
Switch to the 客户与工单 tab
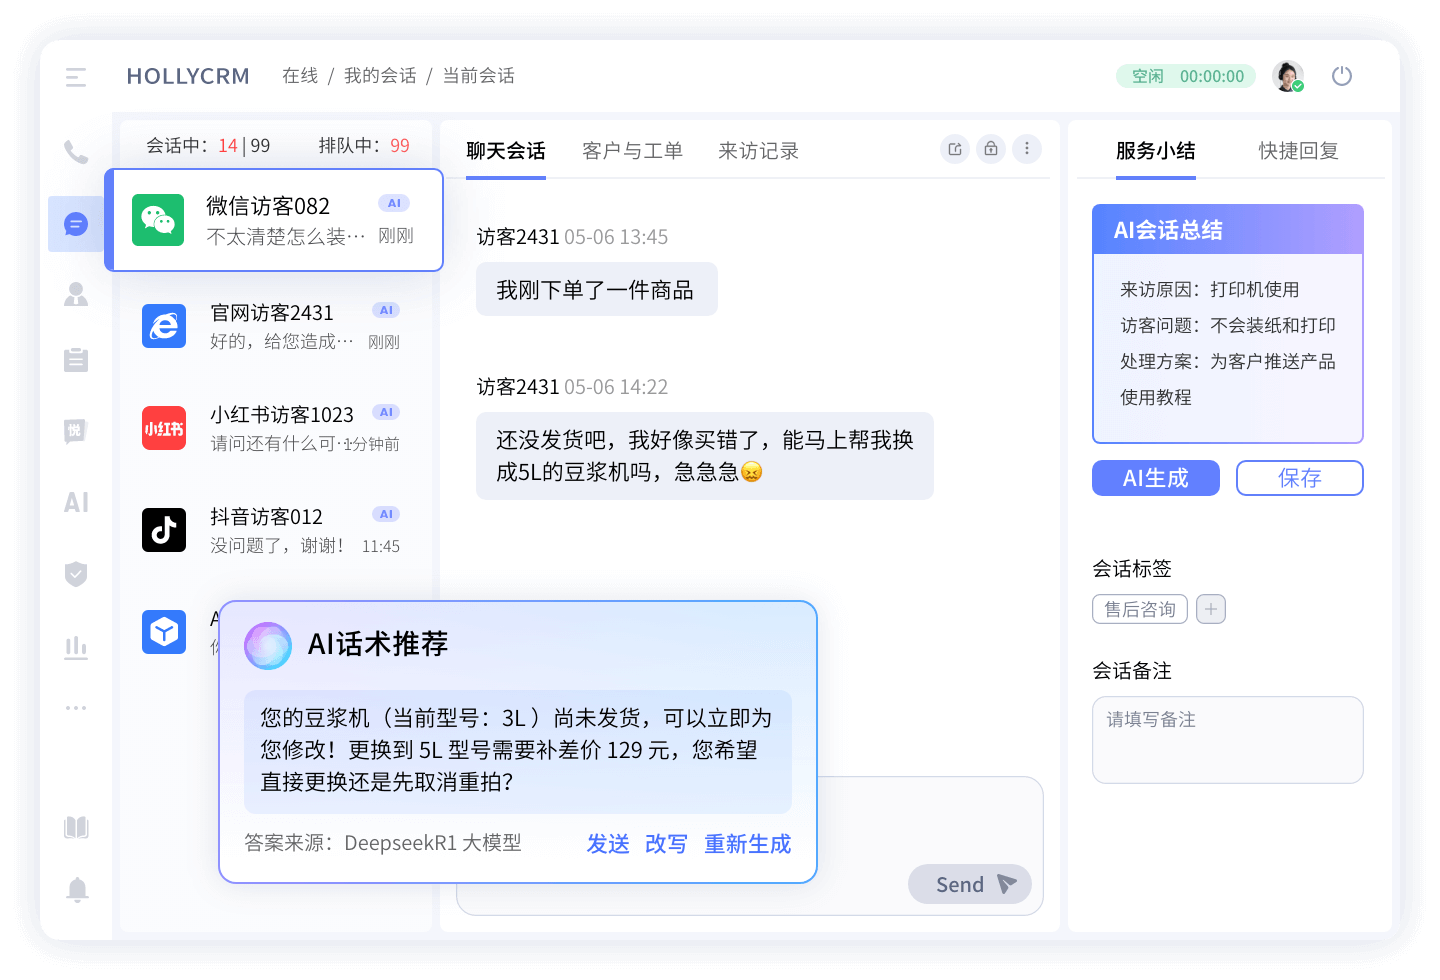click(x=632, y=150)
